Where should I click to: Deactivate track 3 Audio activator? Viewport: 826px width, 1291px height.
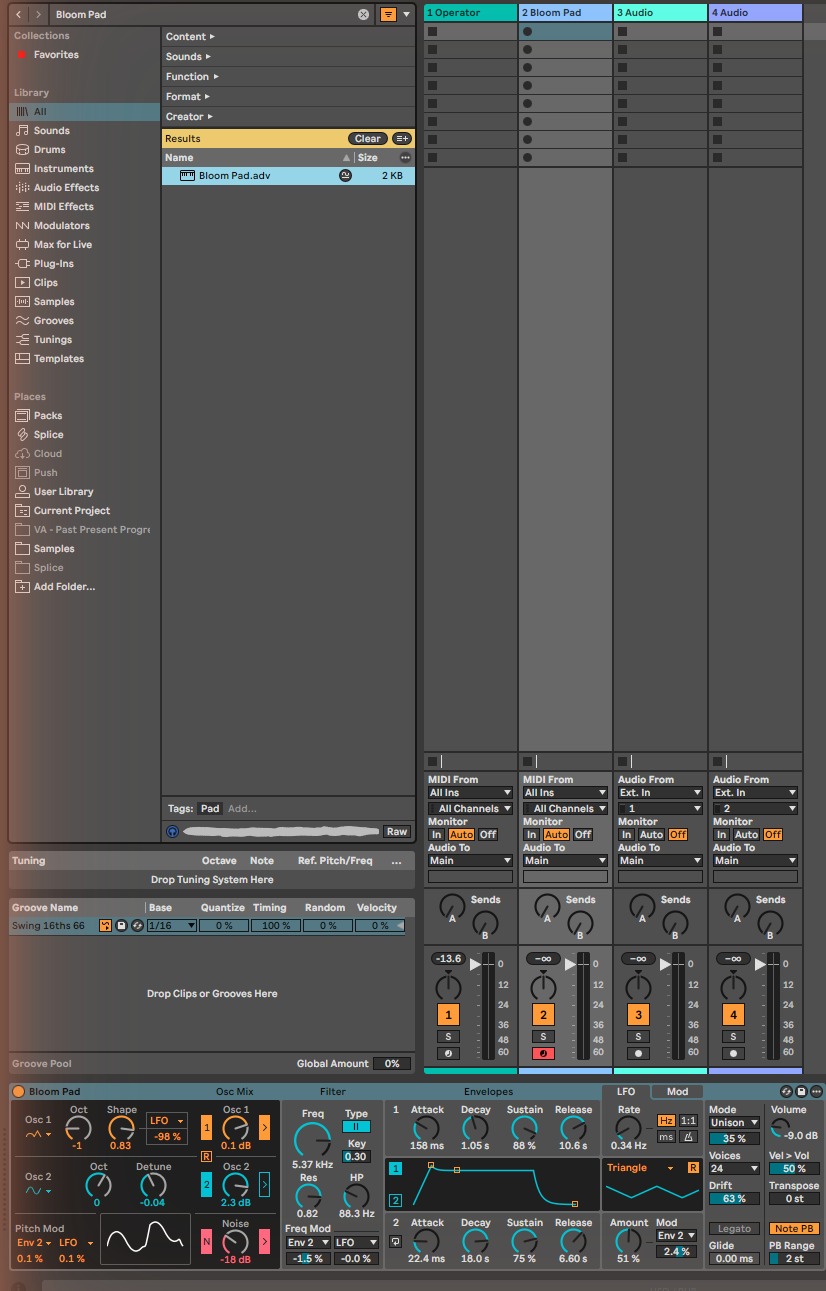(638, 1014)
